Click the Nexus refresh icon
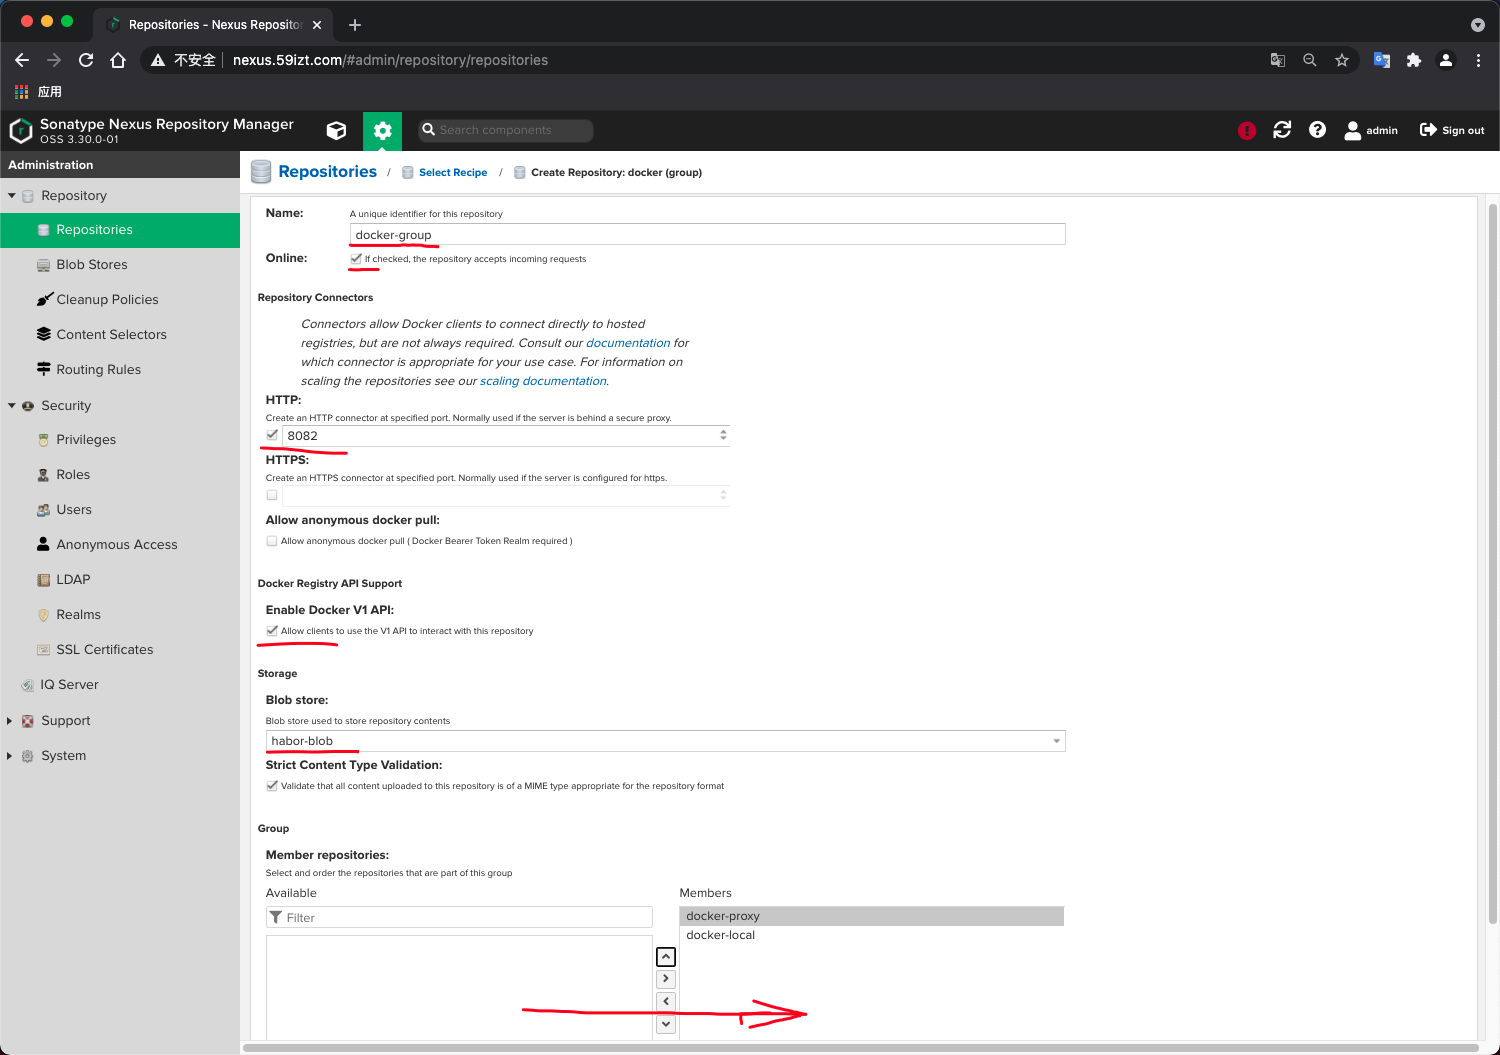 coord(1282,130)
